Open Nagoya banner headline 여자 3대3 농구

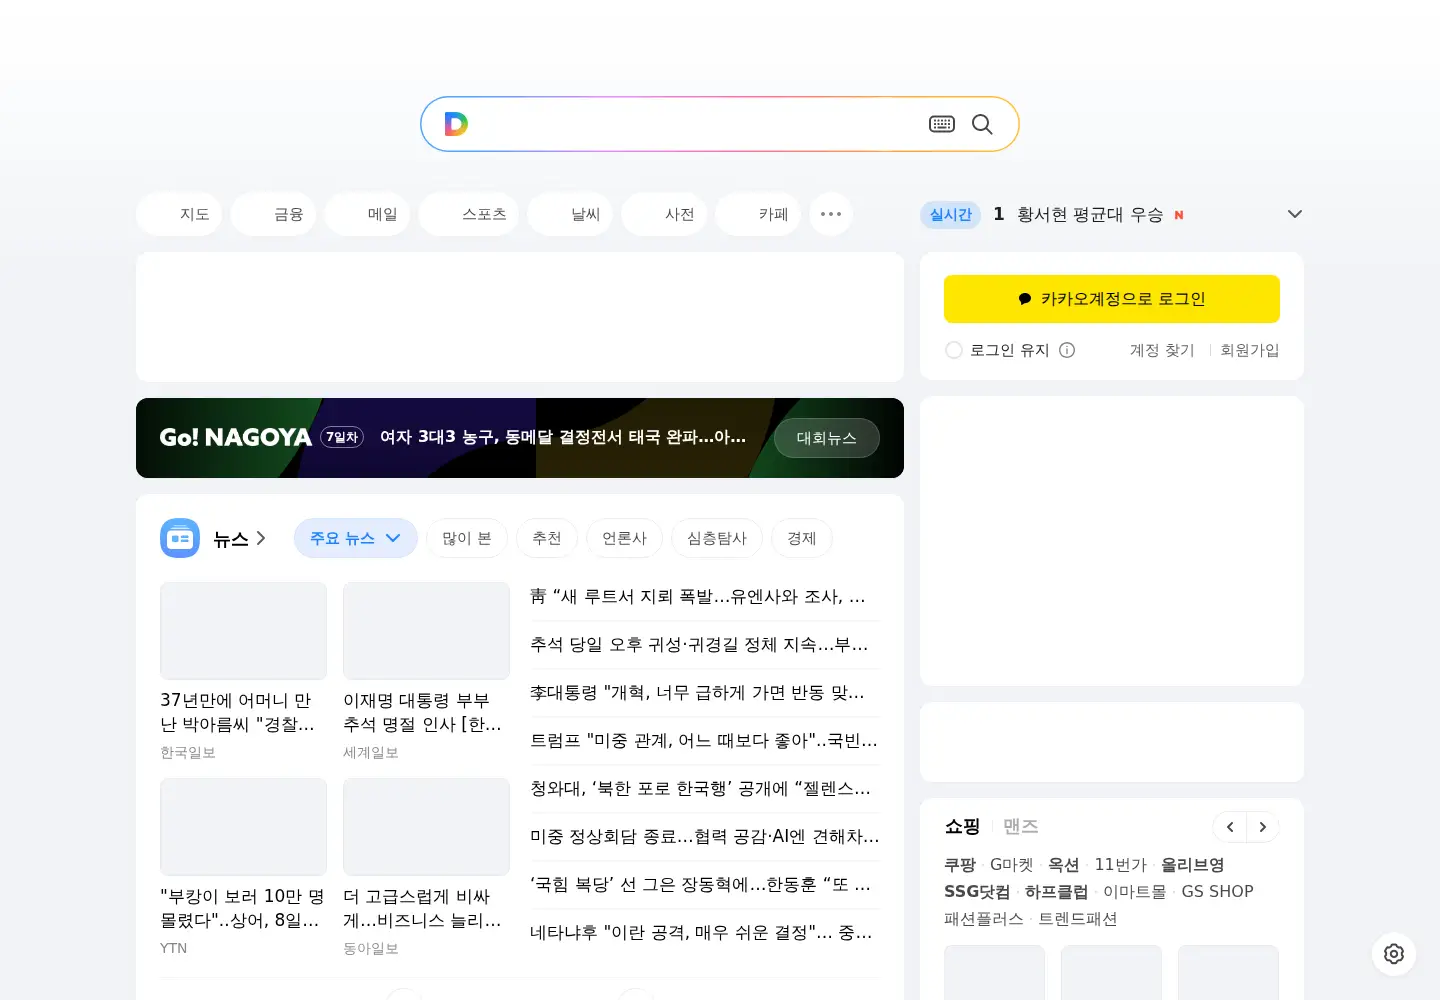coord(563,437)
